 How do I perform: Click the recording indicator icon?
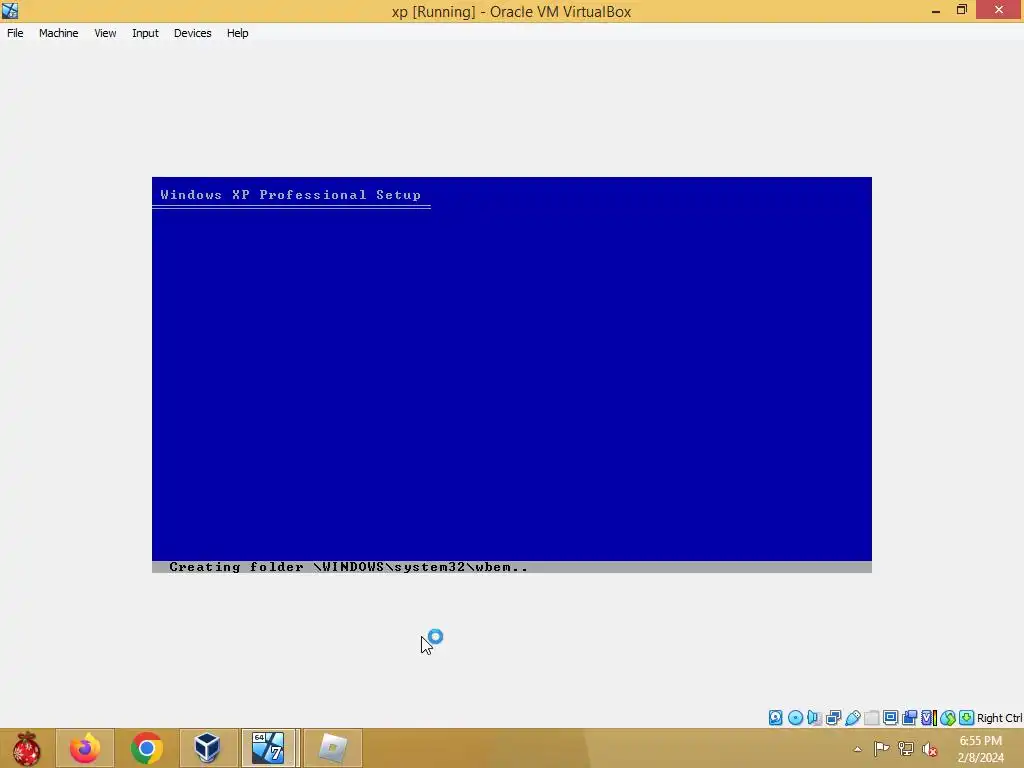tap(909, 718)
